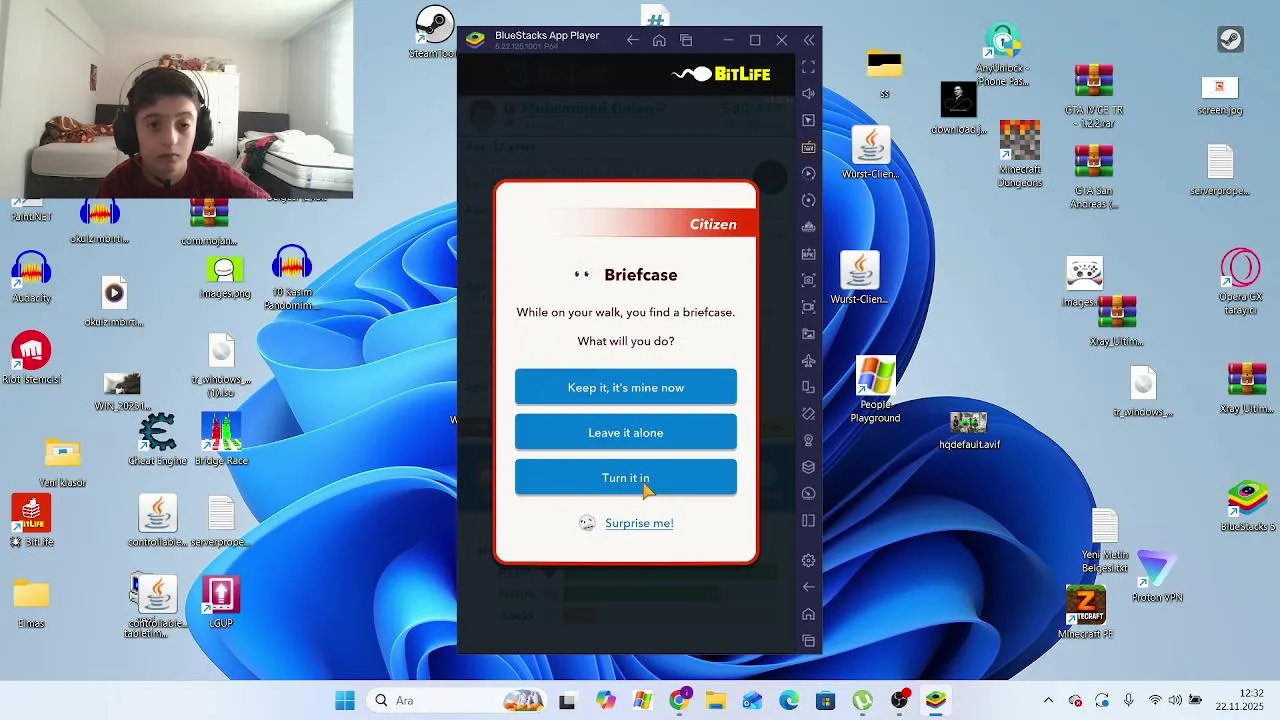
Task: Open the People Playground desktop shortcut
Action: [x=876, y=390]
